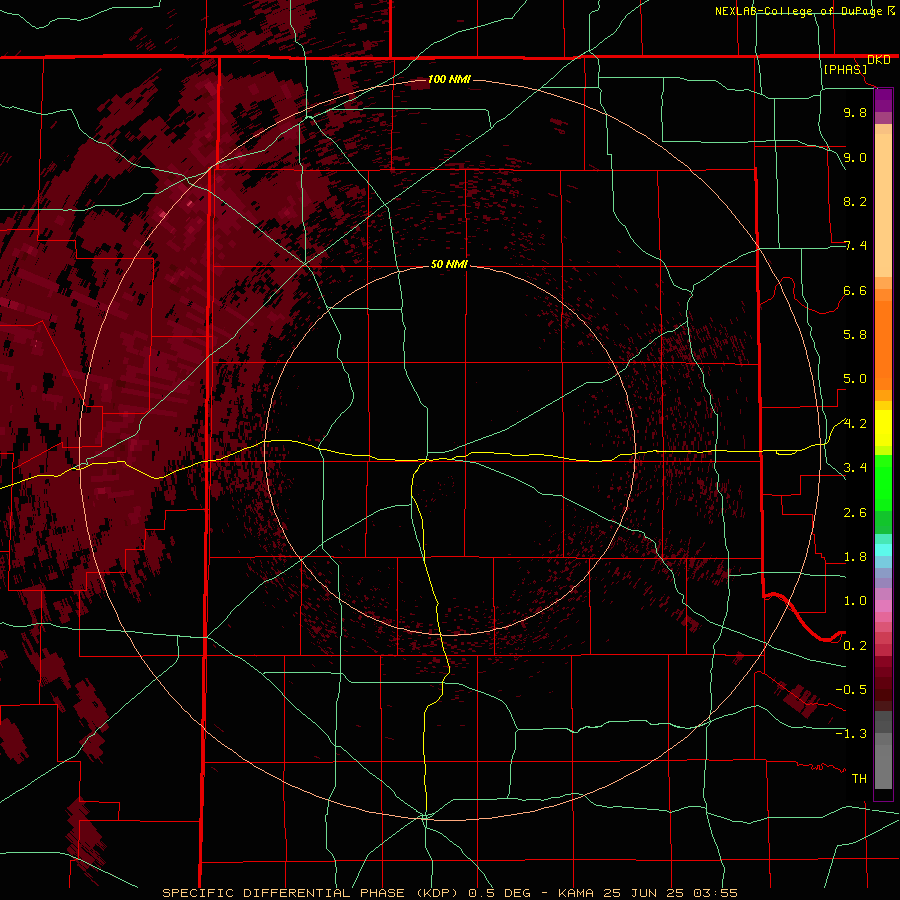Click the -1.3 legend value
Screen dimensions: 900x900
851,734
